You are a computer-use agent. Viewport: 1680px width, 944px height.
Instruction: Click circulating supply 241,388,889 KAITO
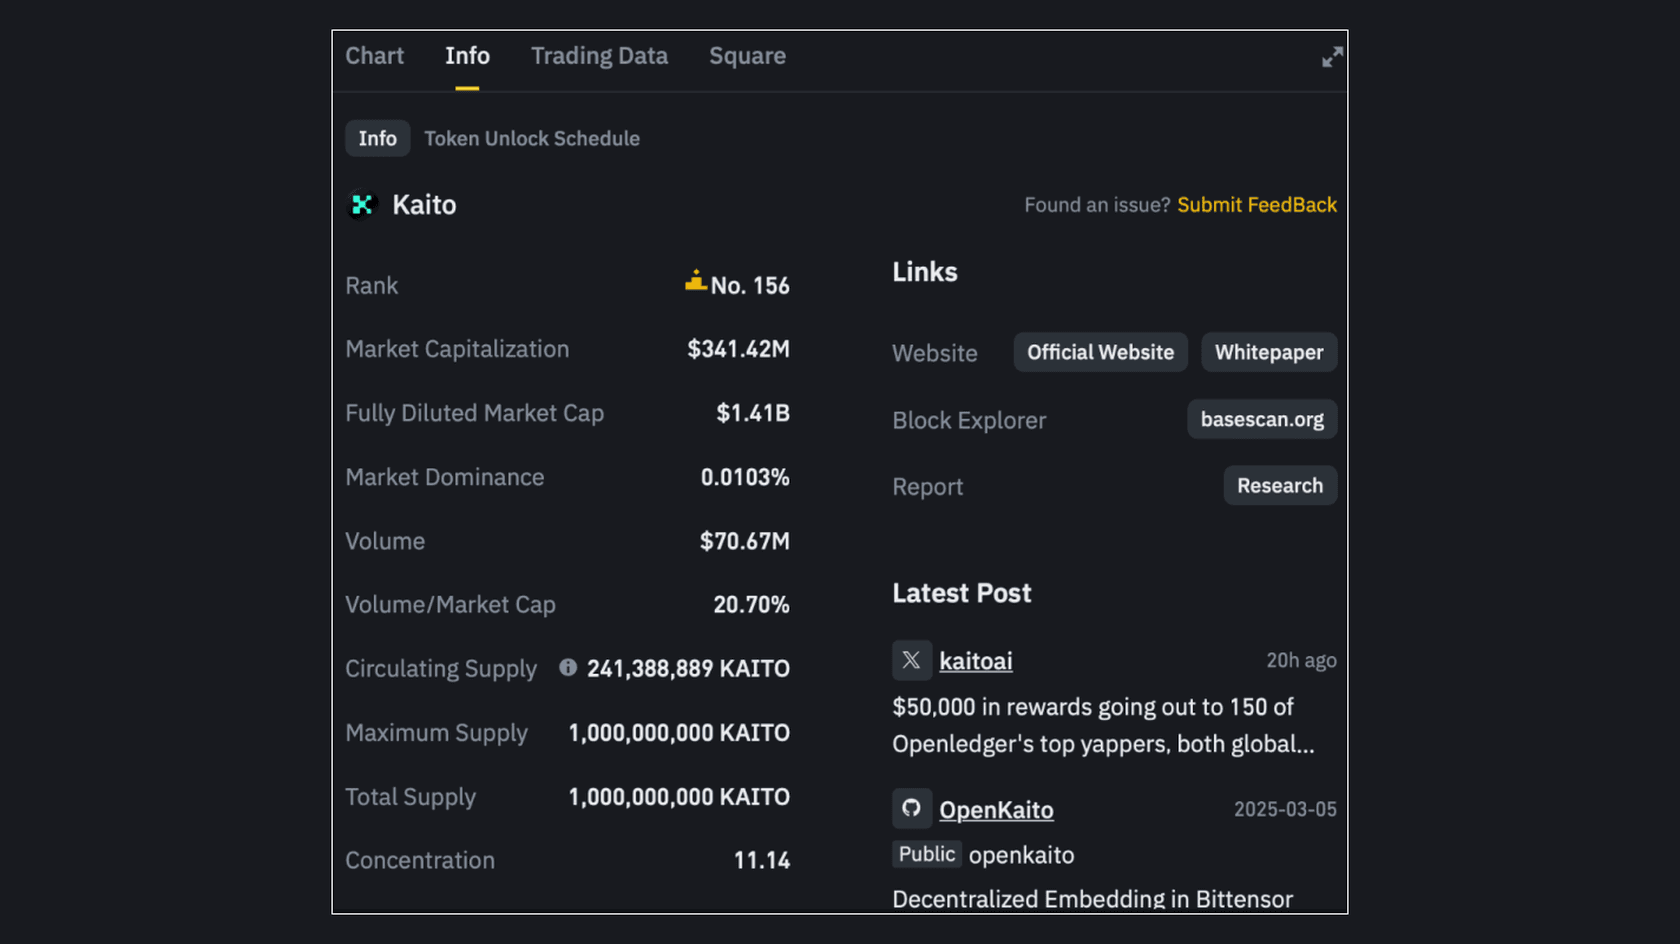pos(688,668)
